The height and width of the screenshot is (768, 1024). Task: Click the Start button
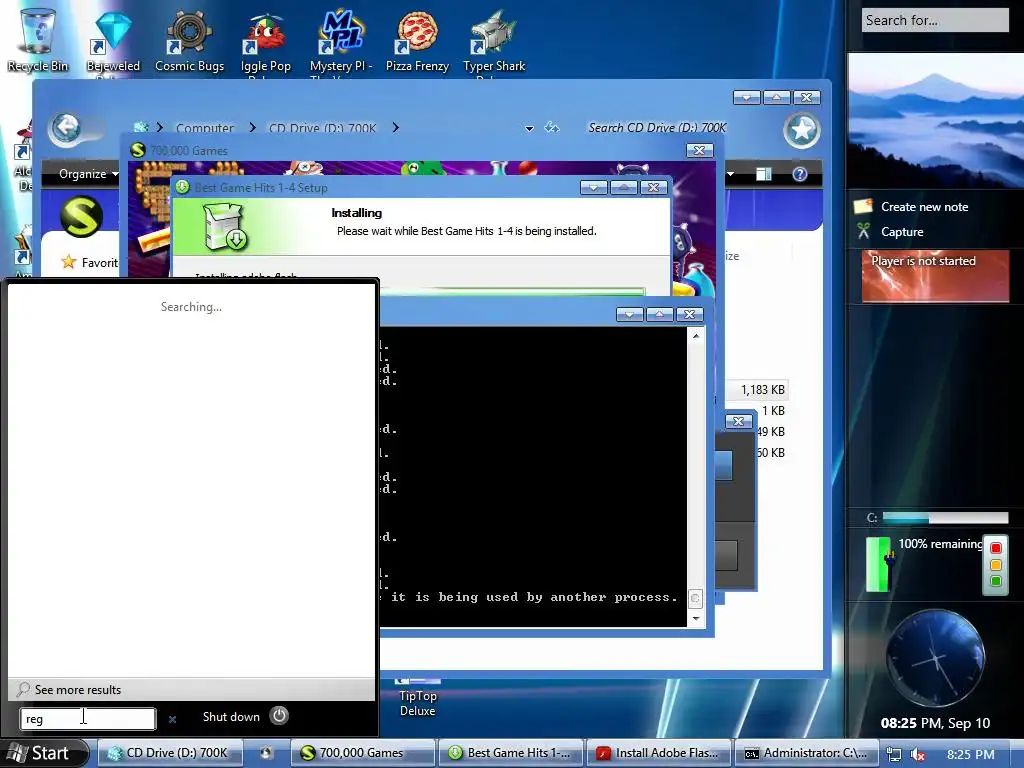point(43,753)
